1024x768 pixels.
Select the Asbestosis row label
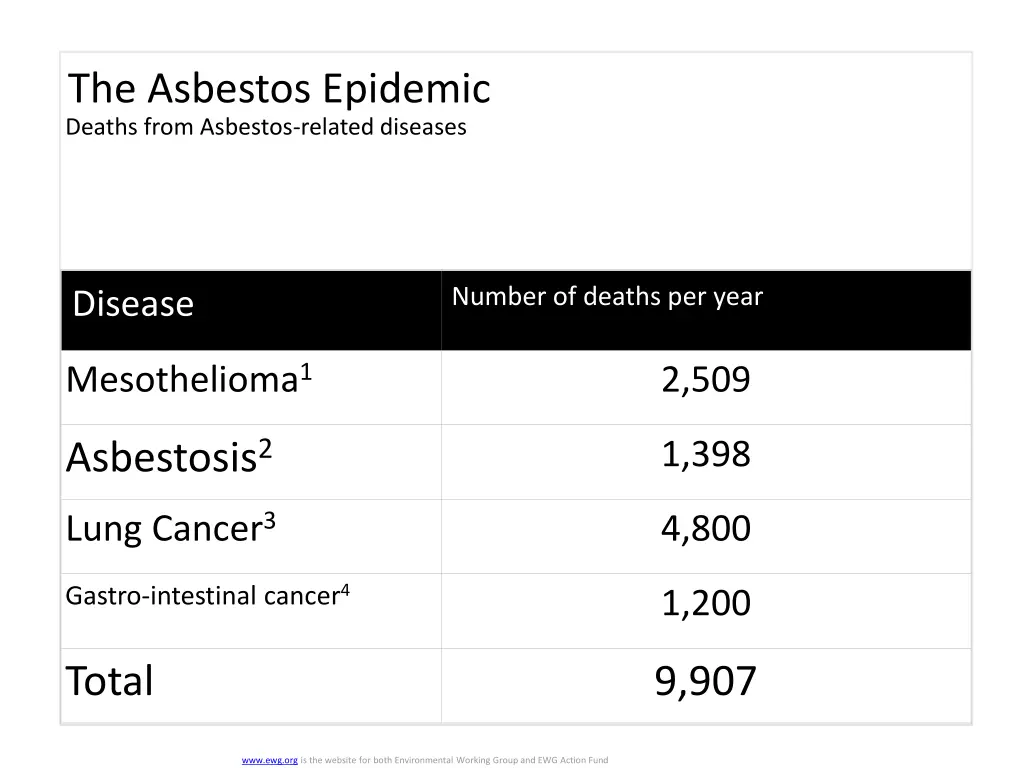(x=160, y=458)
